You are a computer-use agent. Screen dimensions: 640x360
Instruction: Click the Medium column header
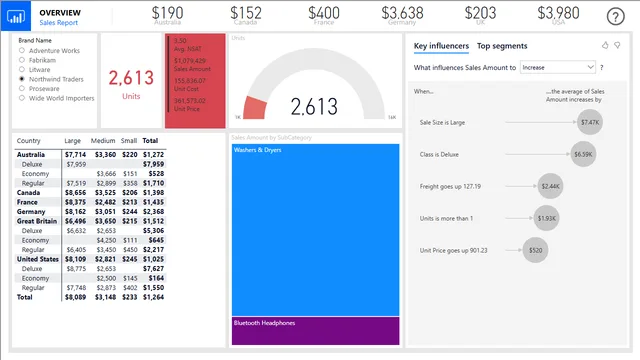(103, 141)
